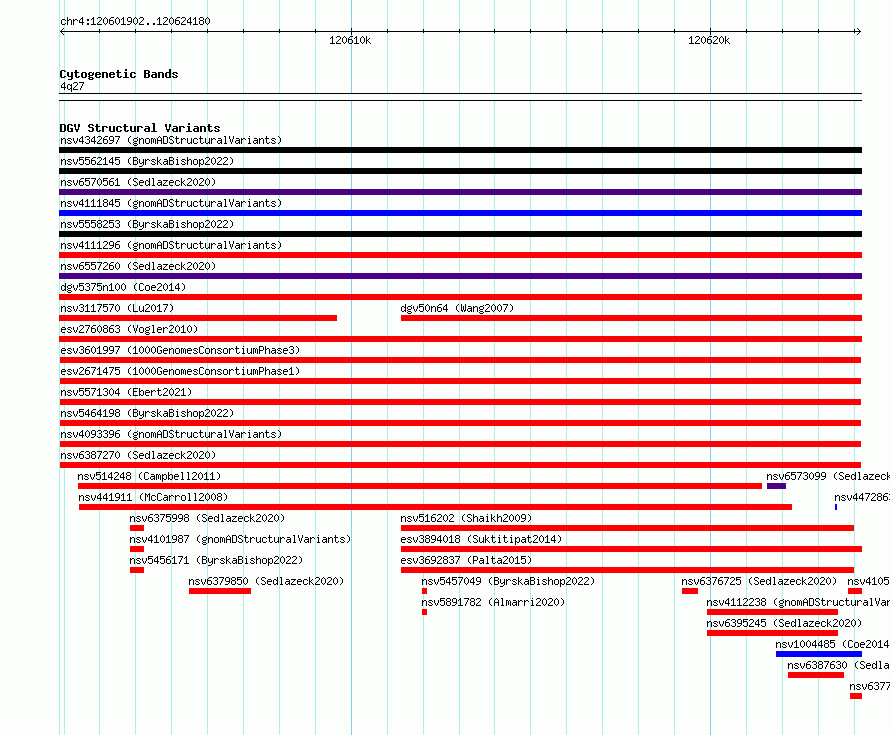Open nsv5571304 Ebert2021 variant
Image resolution: width=890 pixels, height=735 pixels.
126,392
